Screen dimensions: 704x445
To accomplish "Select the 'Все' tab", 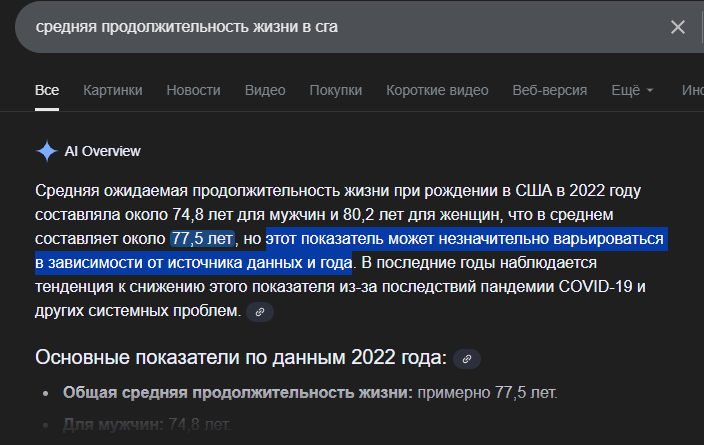I will (x=47, y=90).
